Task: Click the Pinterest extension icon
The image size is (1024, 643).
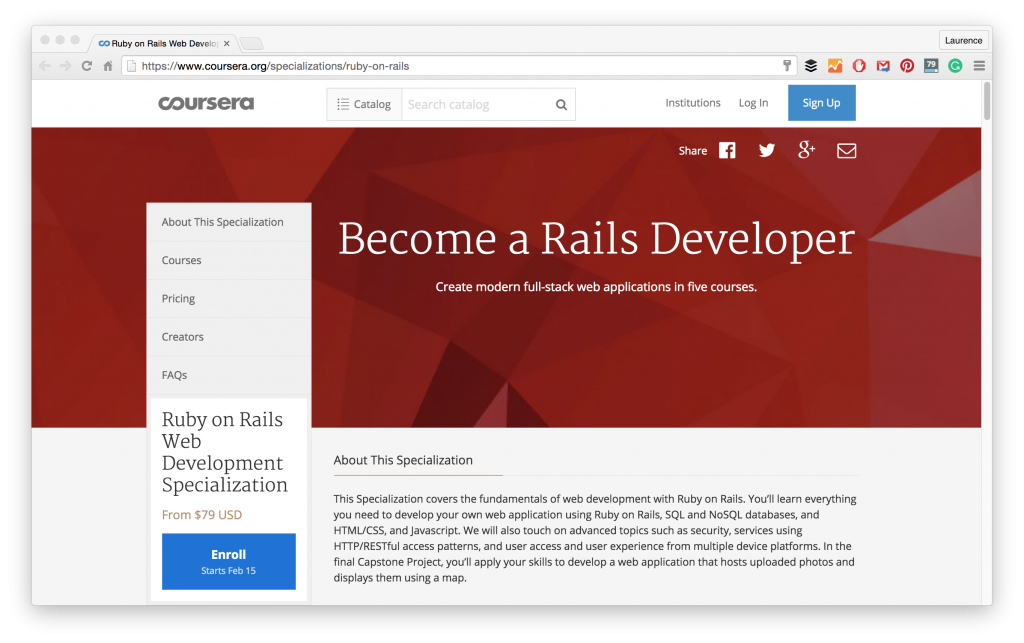Action: click(907, 66)
